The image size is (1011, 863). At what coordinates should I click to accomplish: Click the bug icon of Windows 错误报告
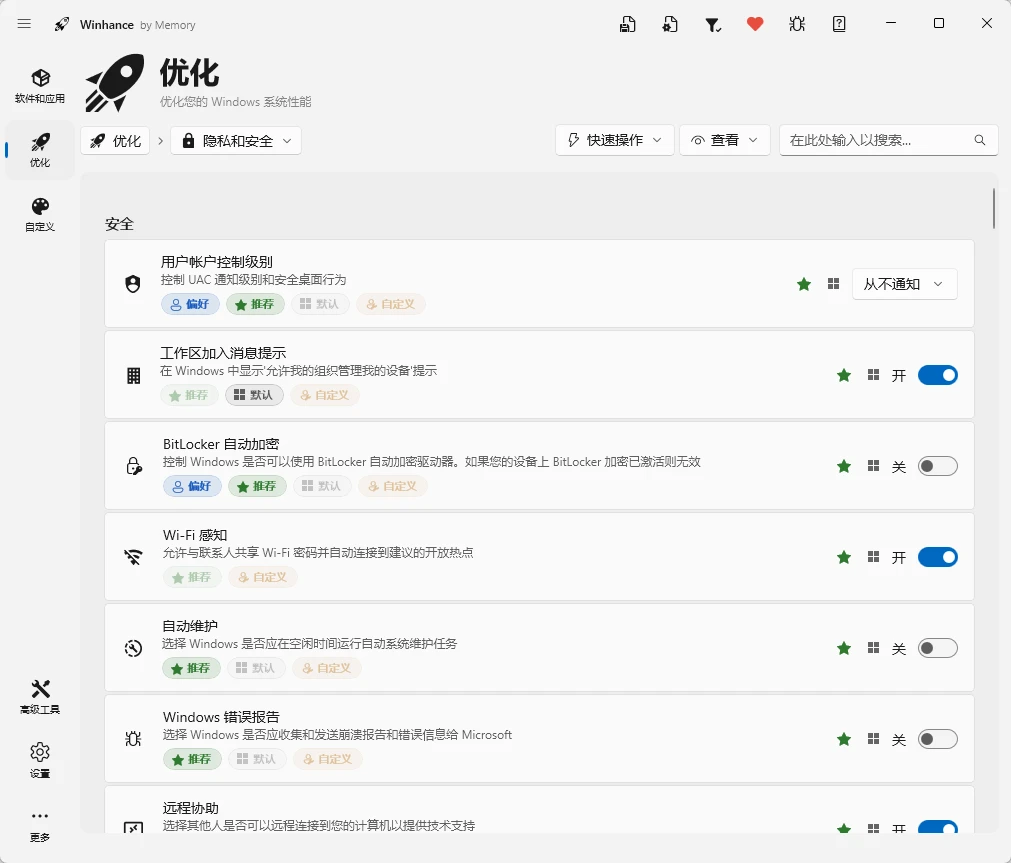click(x=133, y=739)
